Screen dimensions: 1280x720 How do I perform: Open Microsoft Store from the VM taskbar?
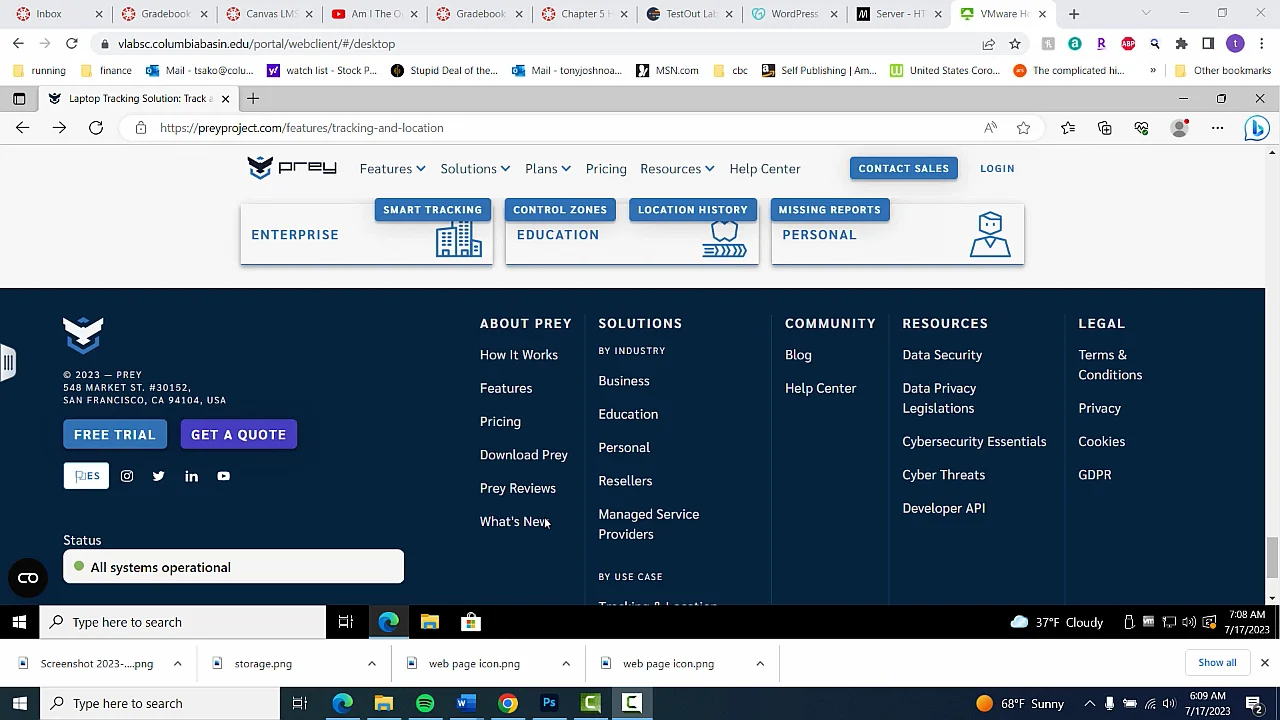tap(470, 622)
